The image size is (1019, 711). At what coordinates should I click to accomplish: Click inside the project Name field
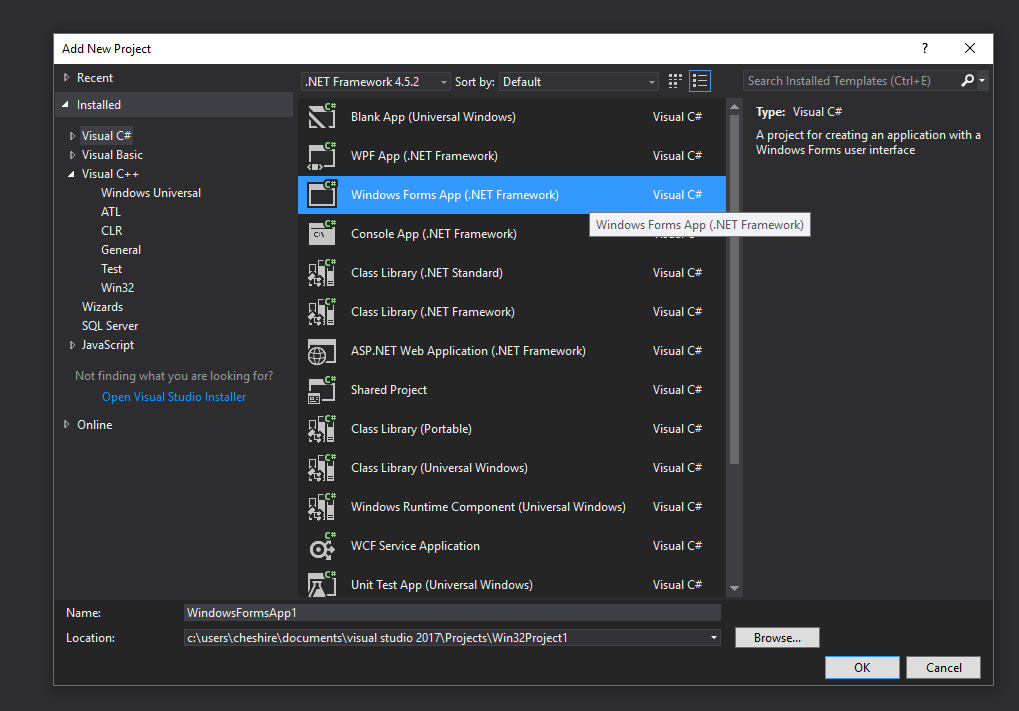point(450,612)
